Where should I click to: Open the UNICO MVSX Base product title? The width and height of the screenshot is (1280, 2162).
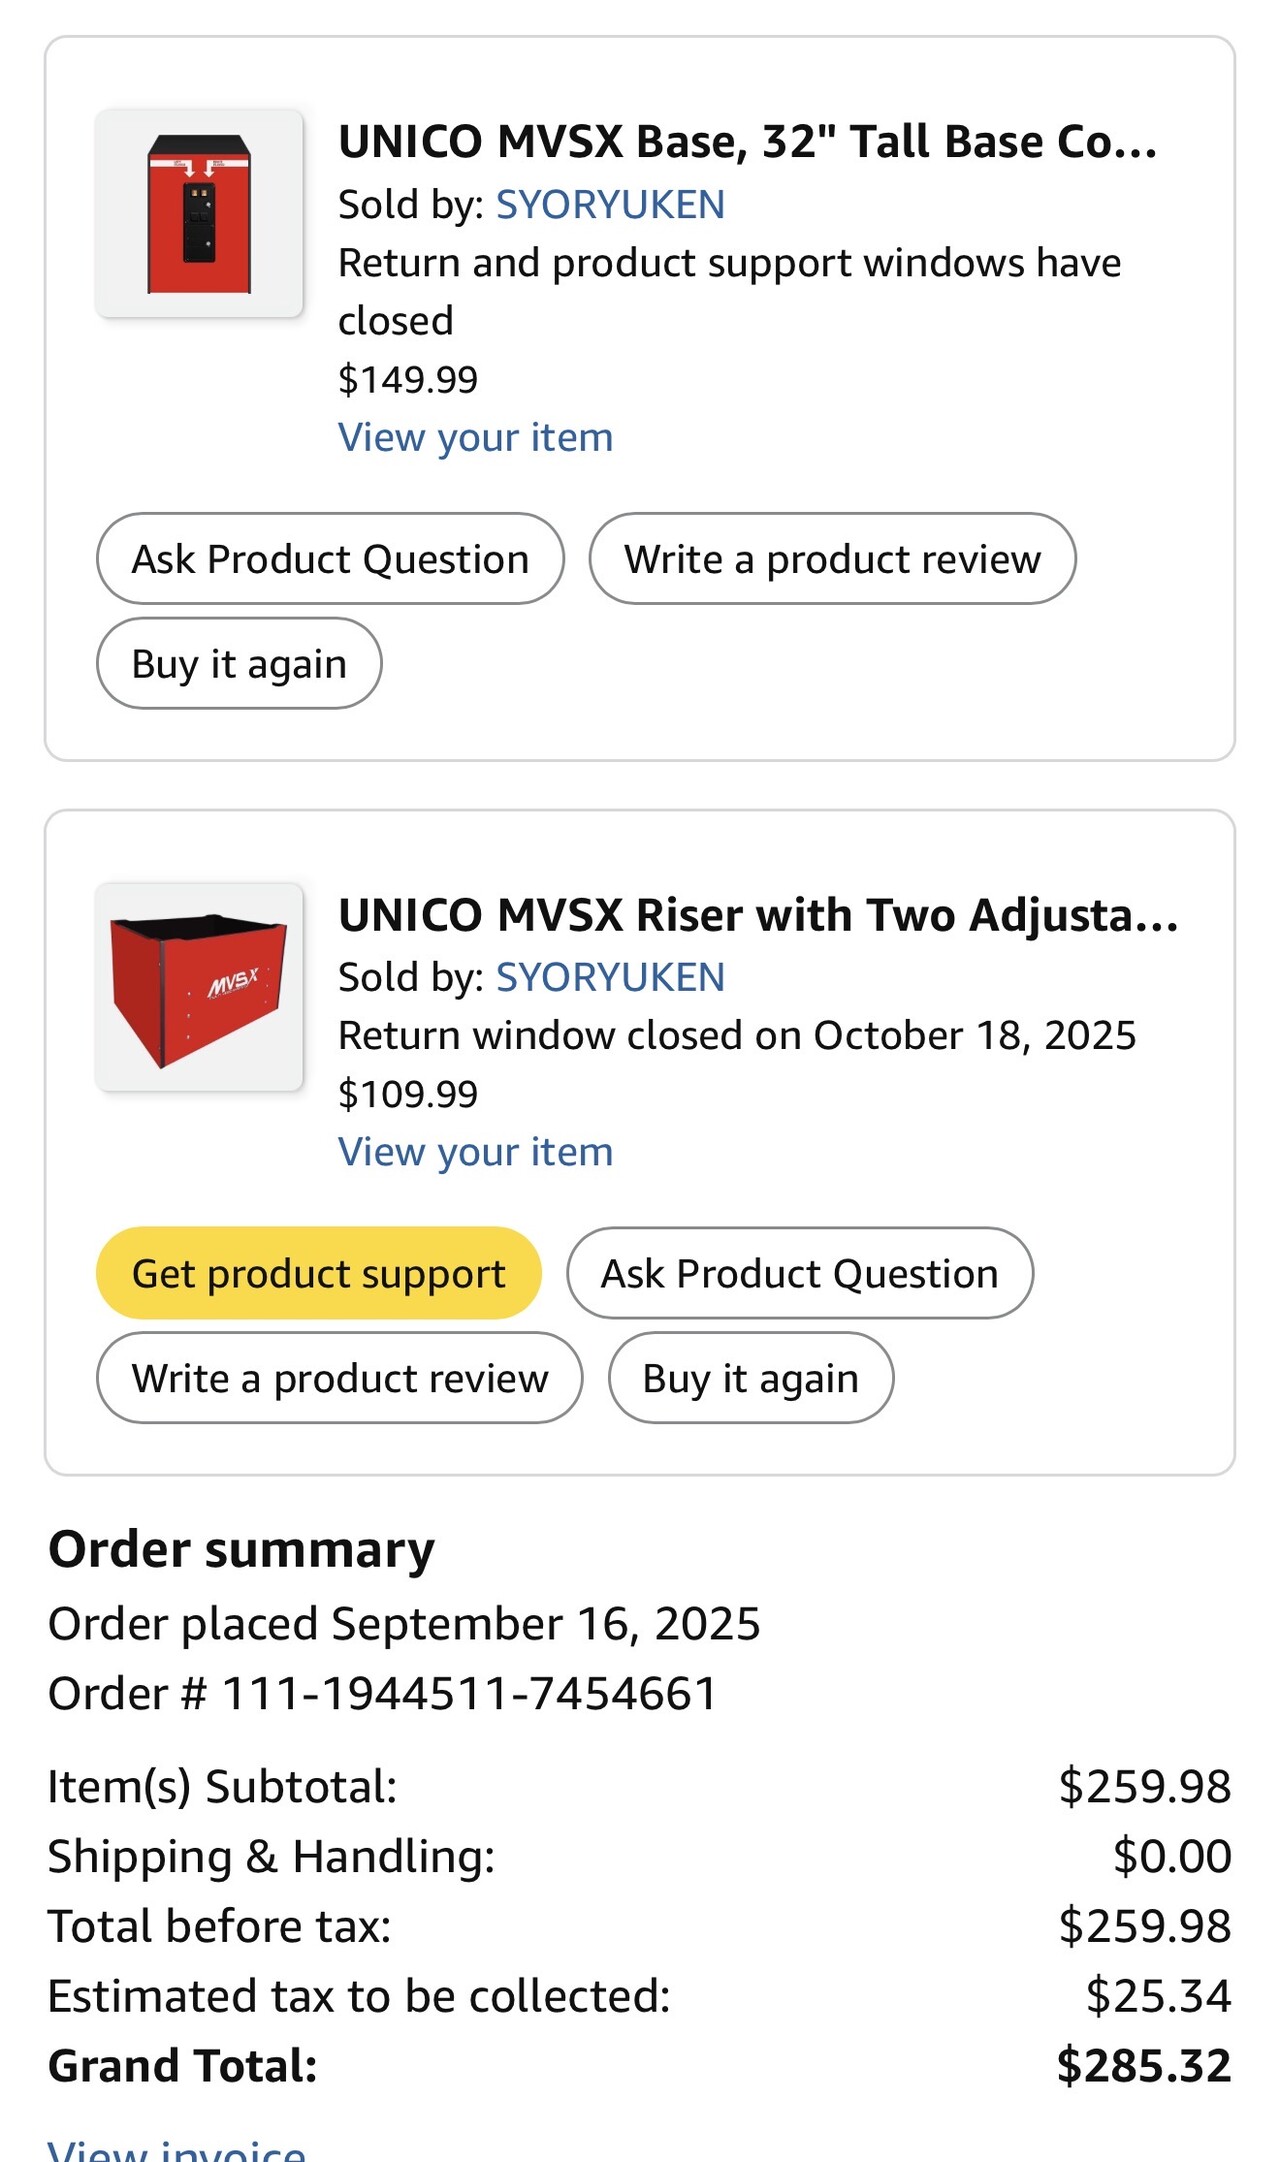(747, 142)
